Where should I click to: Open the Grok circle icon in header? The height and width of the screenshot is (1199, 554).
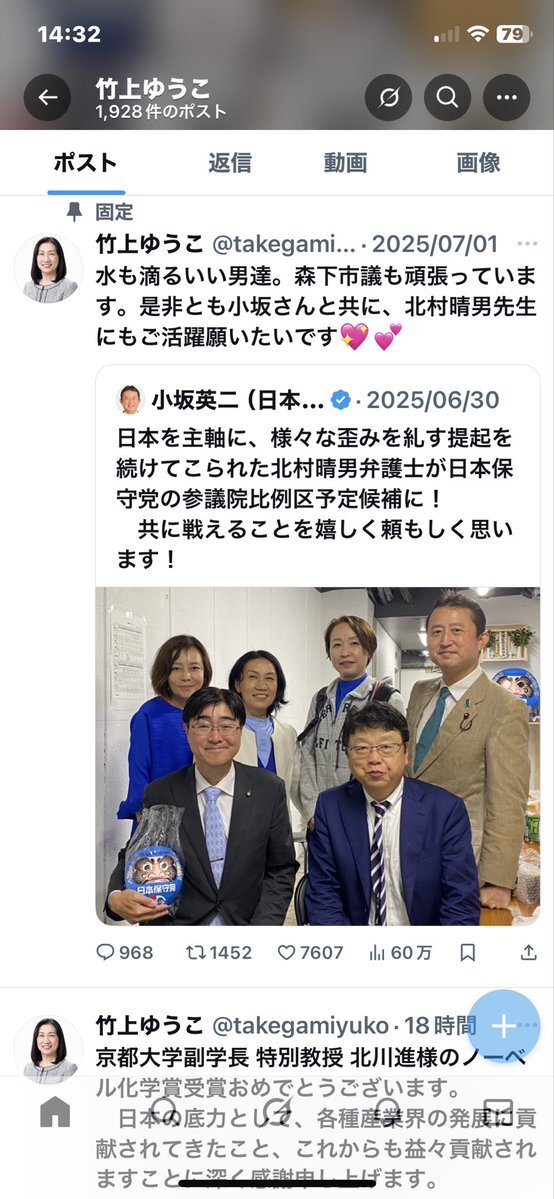tap(389, 97)
